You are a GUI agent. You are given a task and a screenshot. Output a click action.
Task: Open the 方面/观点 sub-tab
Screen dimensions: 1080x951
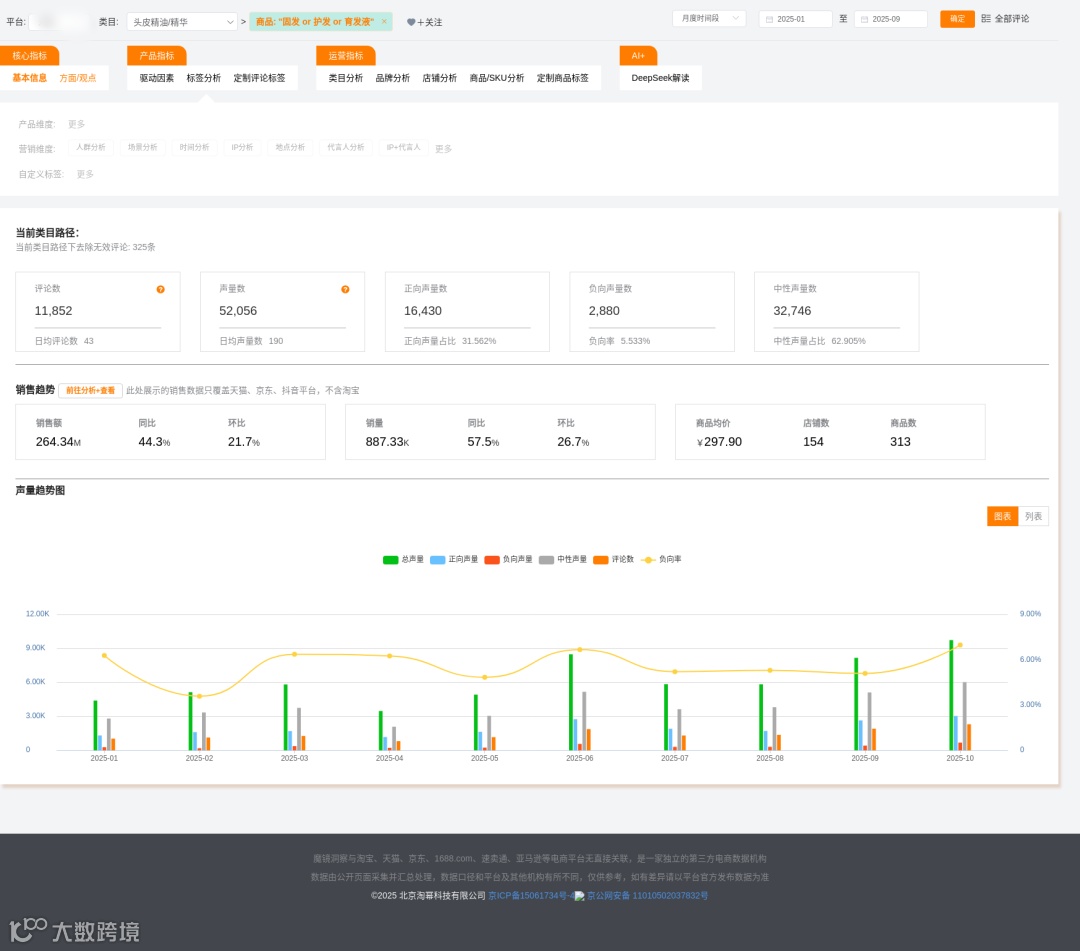78,78
